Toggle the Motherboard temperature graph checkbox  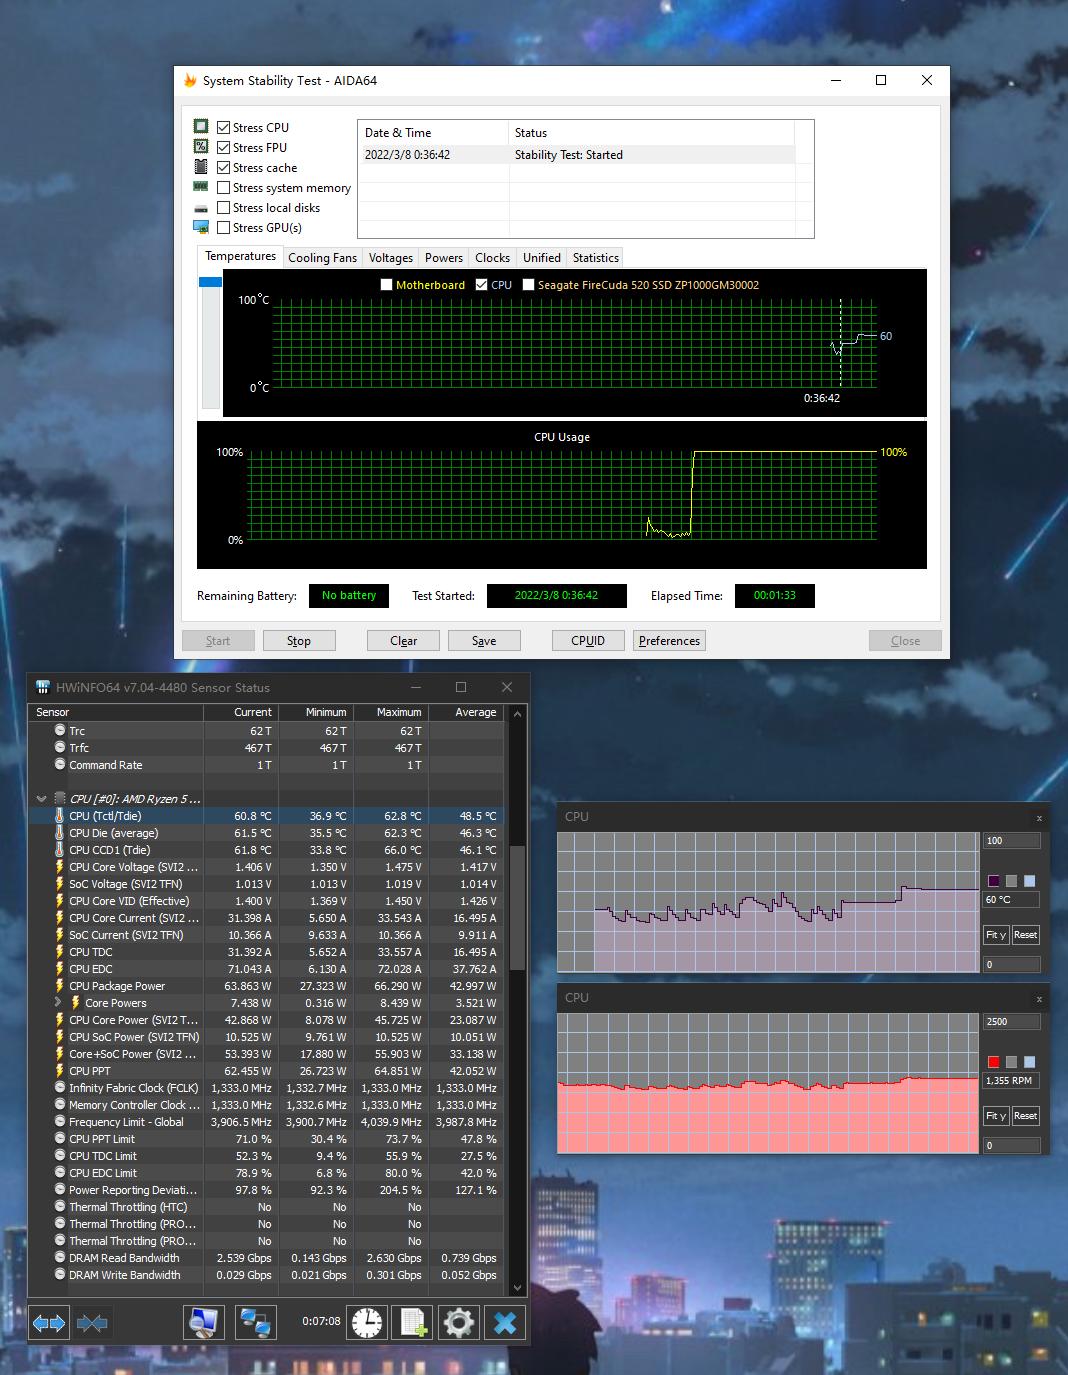tap(387, 285)
